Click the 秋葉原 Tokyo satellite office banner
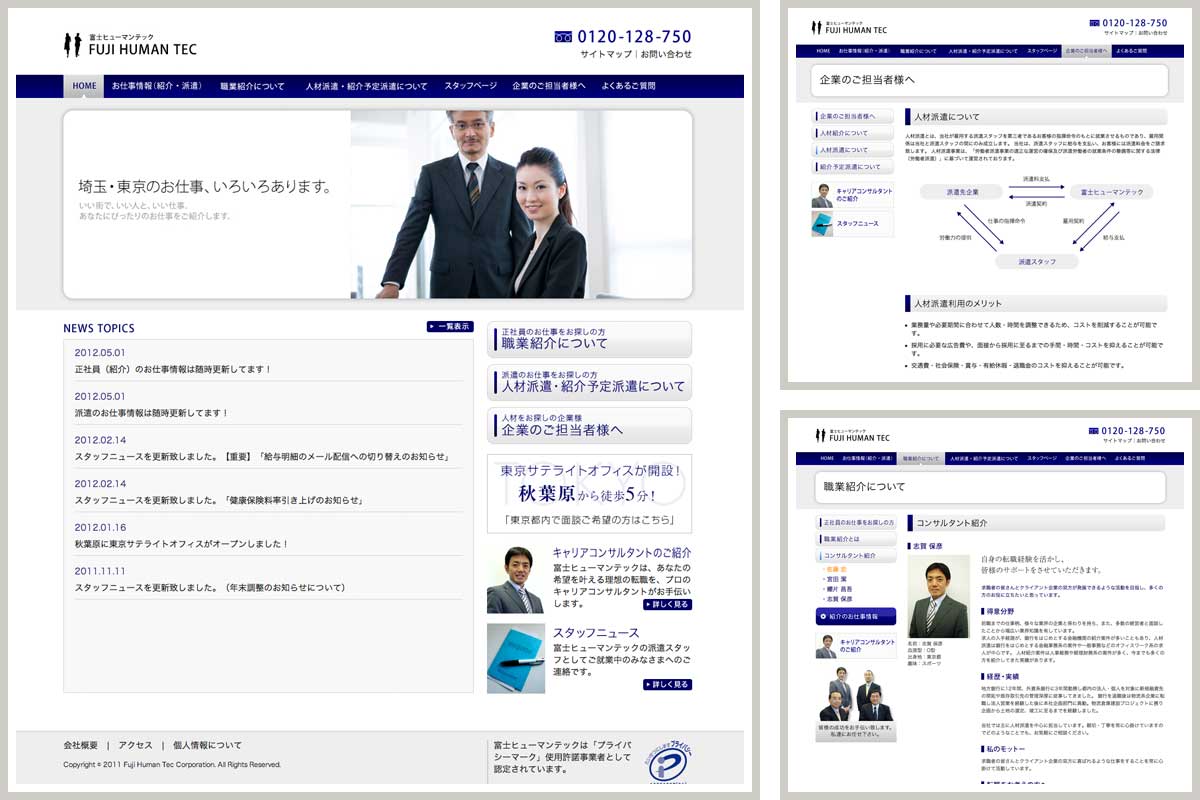The image size is (1200, 800). point(589,493)
